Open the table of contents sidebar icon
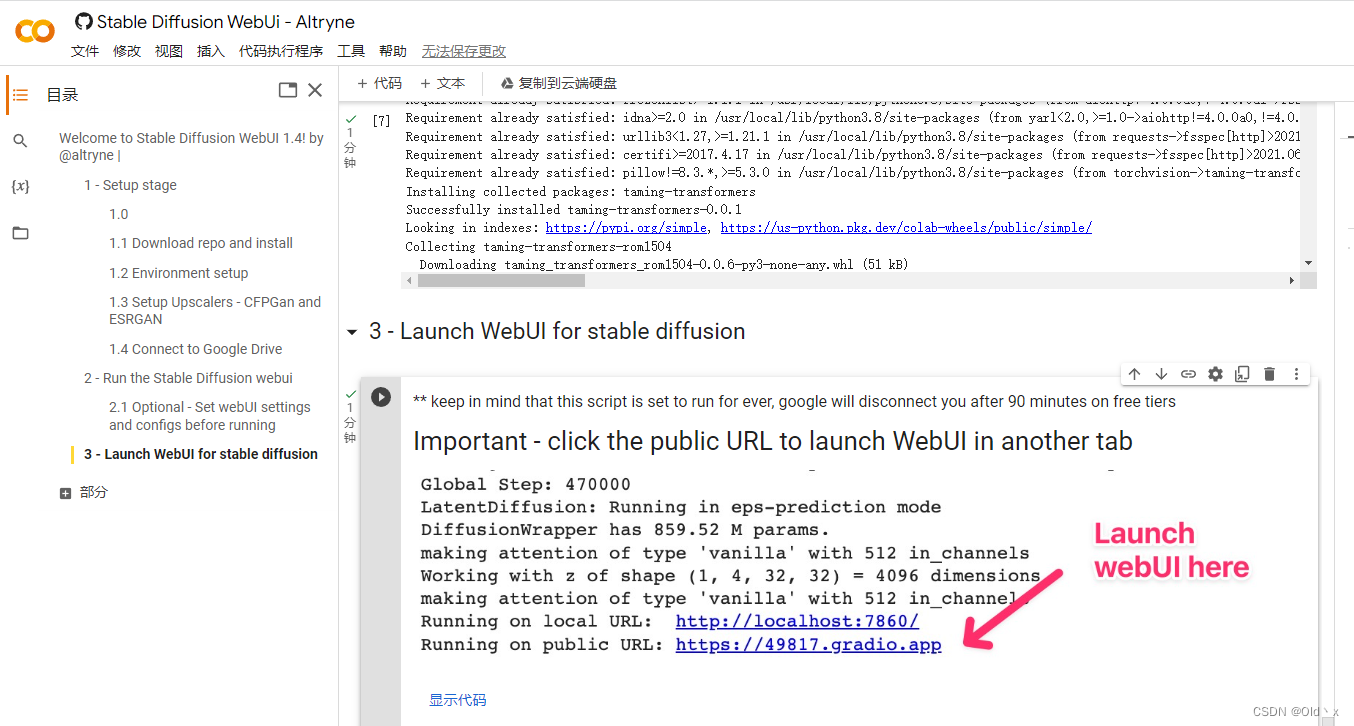The height and width of the screenshot is (726, 1354). pos(20,95)
